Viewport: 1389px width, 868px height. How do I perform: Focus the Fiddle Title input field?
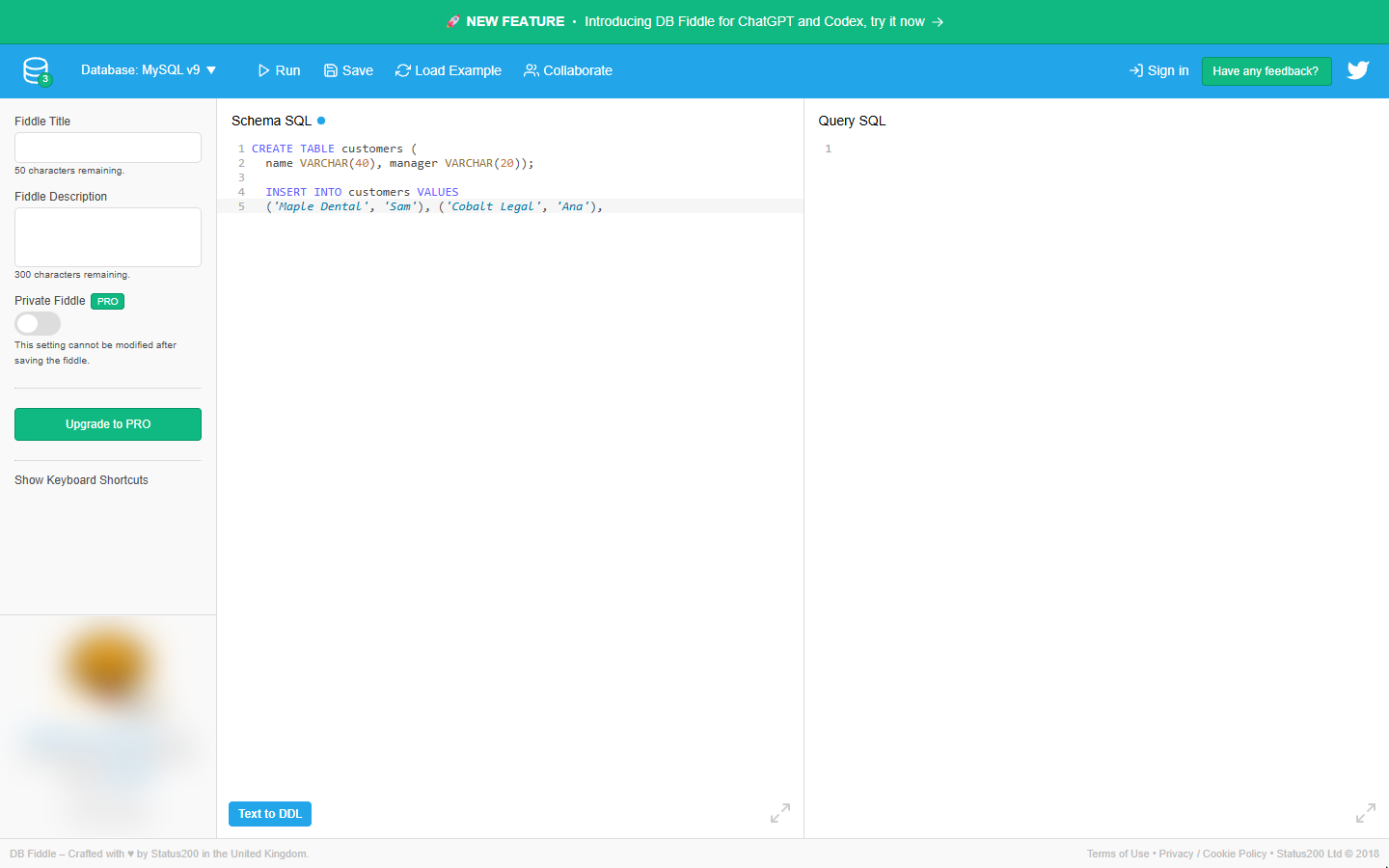tap(108, 148)
